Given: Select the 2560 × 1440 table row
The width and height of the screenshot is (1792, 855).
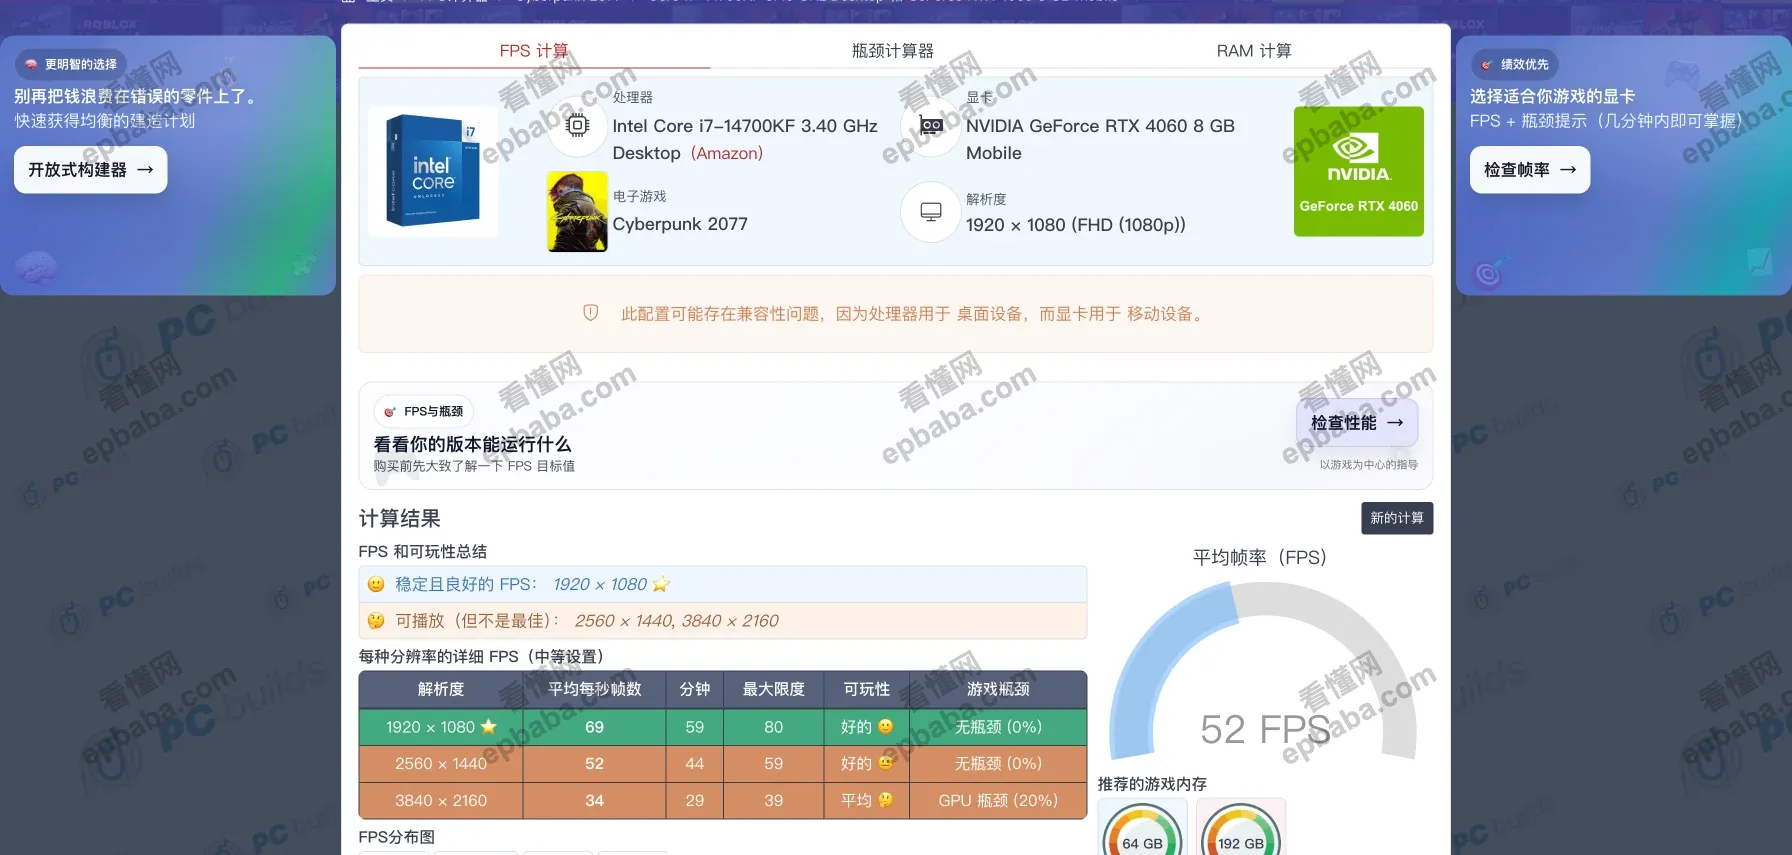Looking at the screenshot, I should point(723,764).
